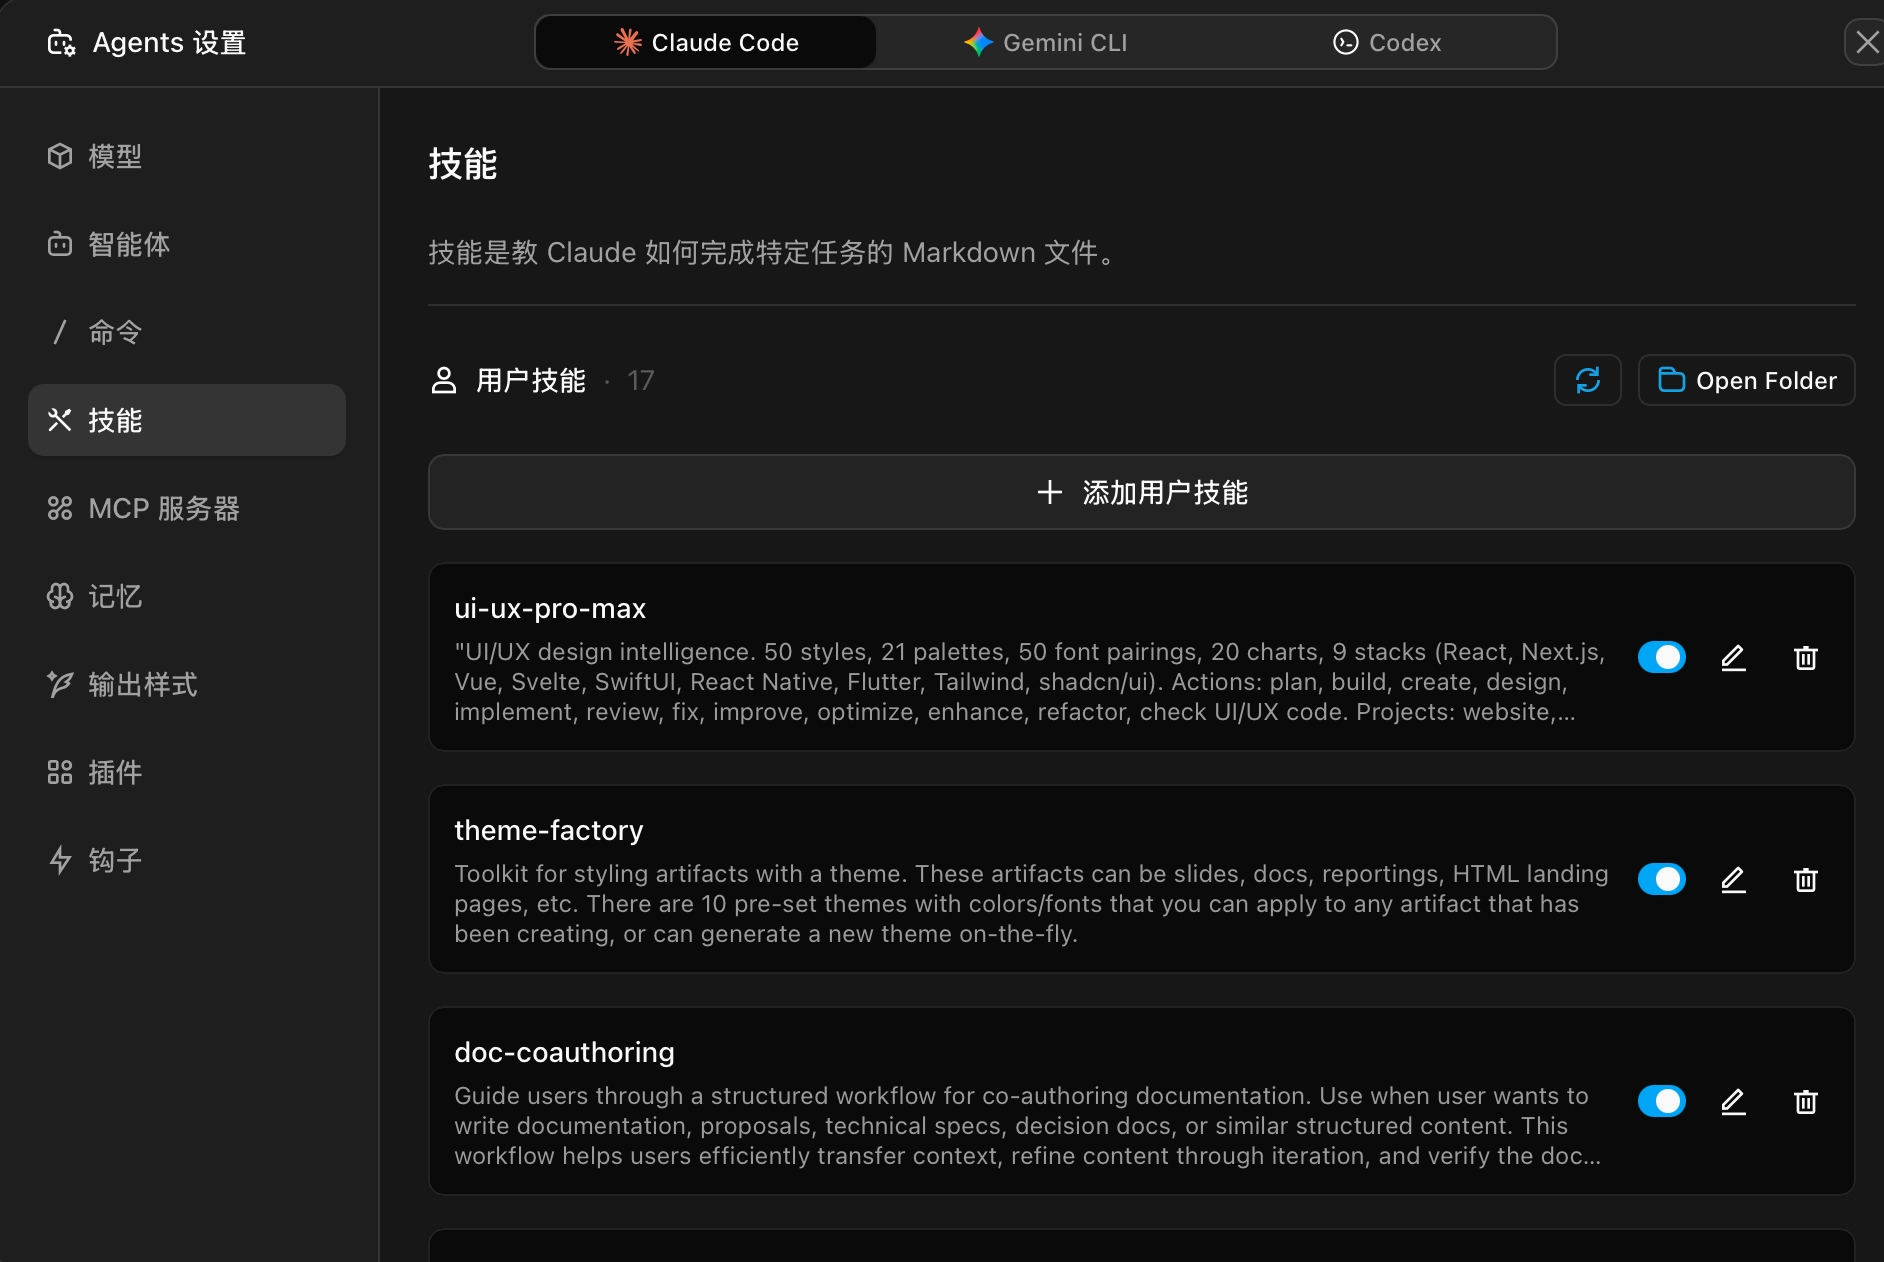The image size is (1884, 1262).
Task: Open the 记忆 memory section
Action: [x=115, y=597]
